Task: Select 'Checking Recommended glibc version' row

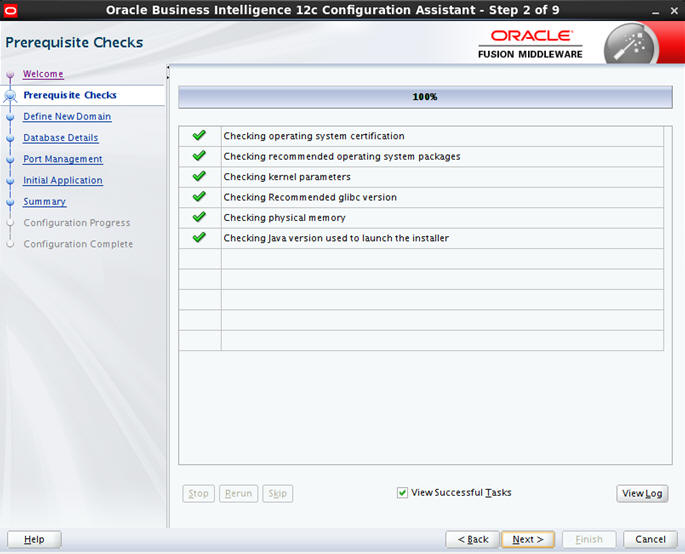Action: [x=310, y=197]
